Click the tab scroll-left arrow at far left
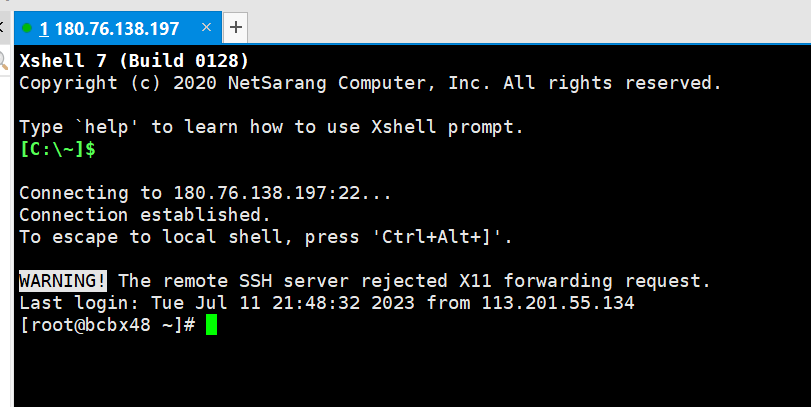The width and height of the screenshot is (811, 407). point(3,26)
